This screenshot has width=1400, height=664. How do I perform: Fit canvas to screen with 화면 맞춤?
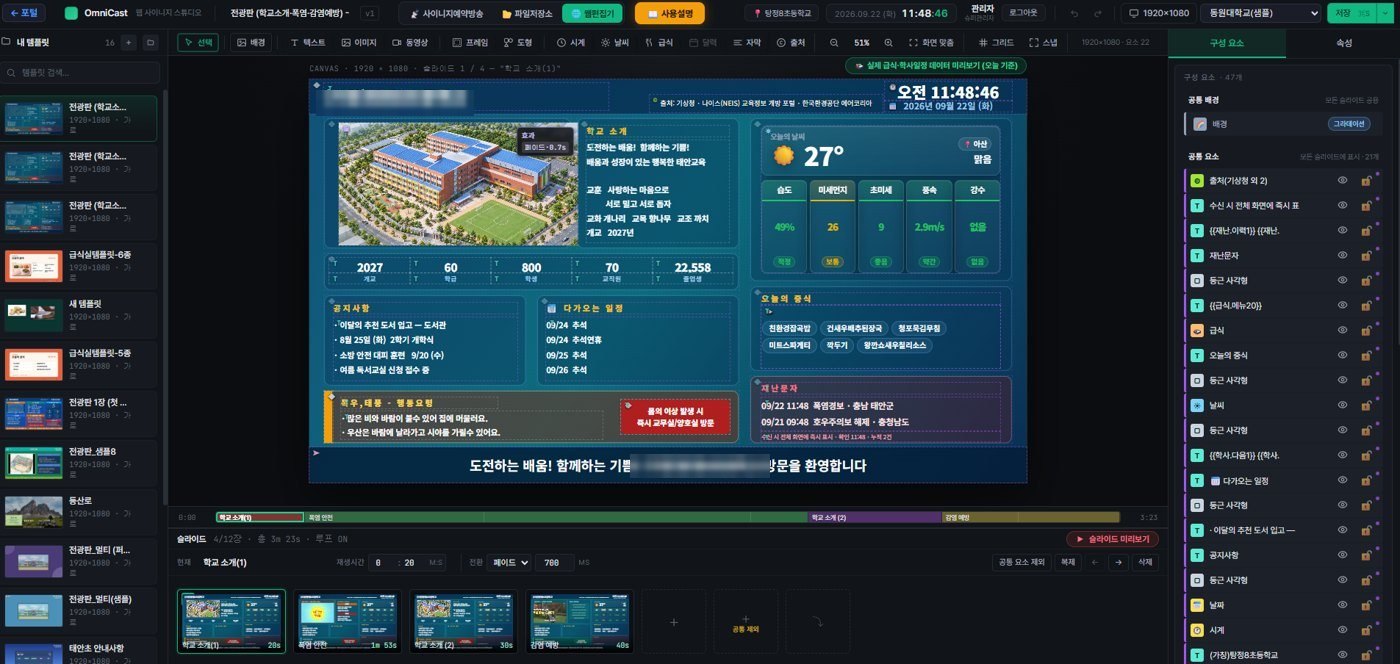point(931,43)
